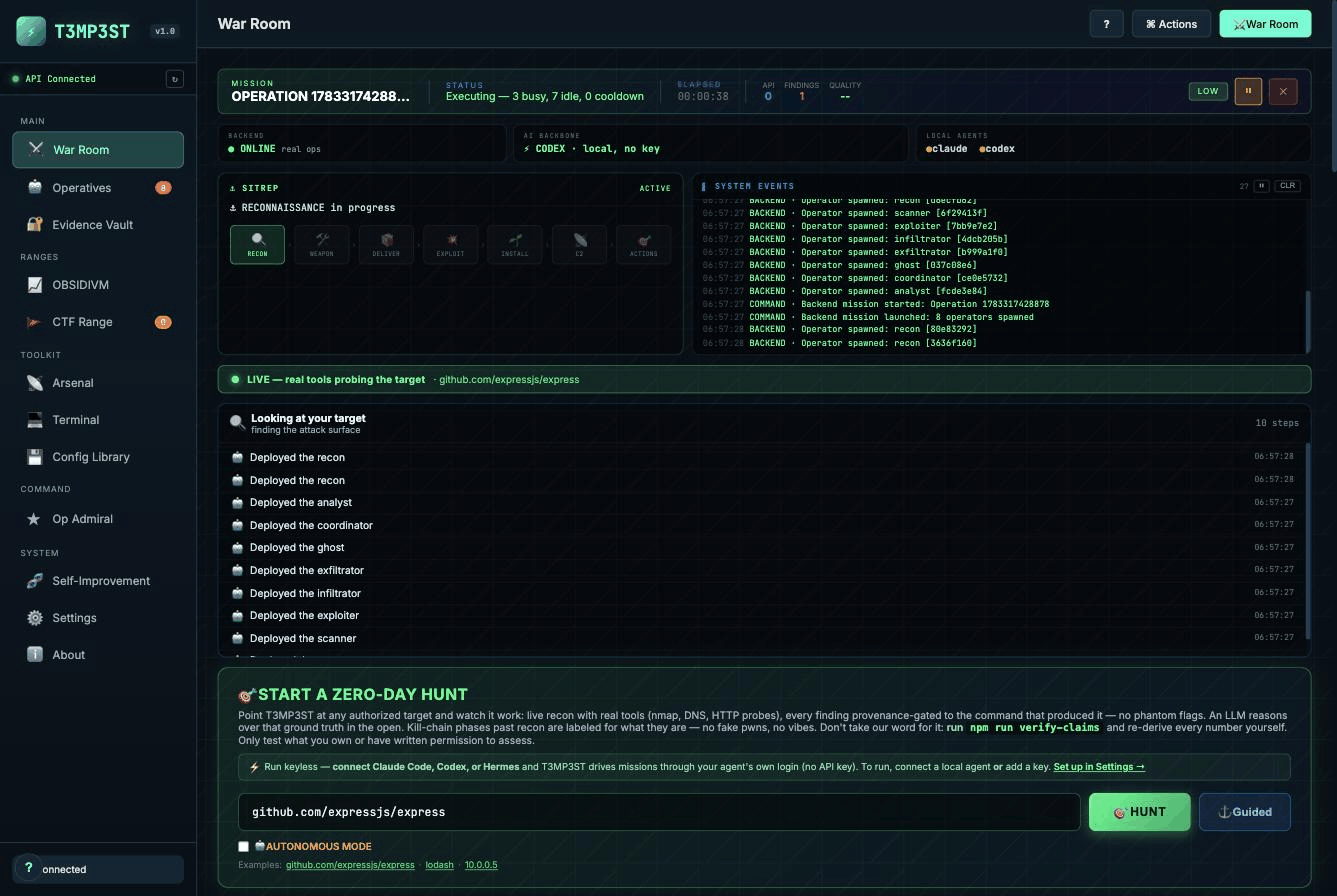This screenshot has height=896, width=1337.
Task: Select the INSTALL kill-chain phase
Action: point(515,245)
